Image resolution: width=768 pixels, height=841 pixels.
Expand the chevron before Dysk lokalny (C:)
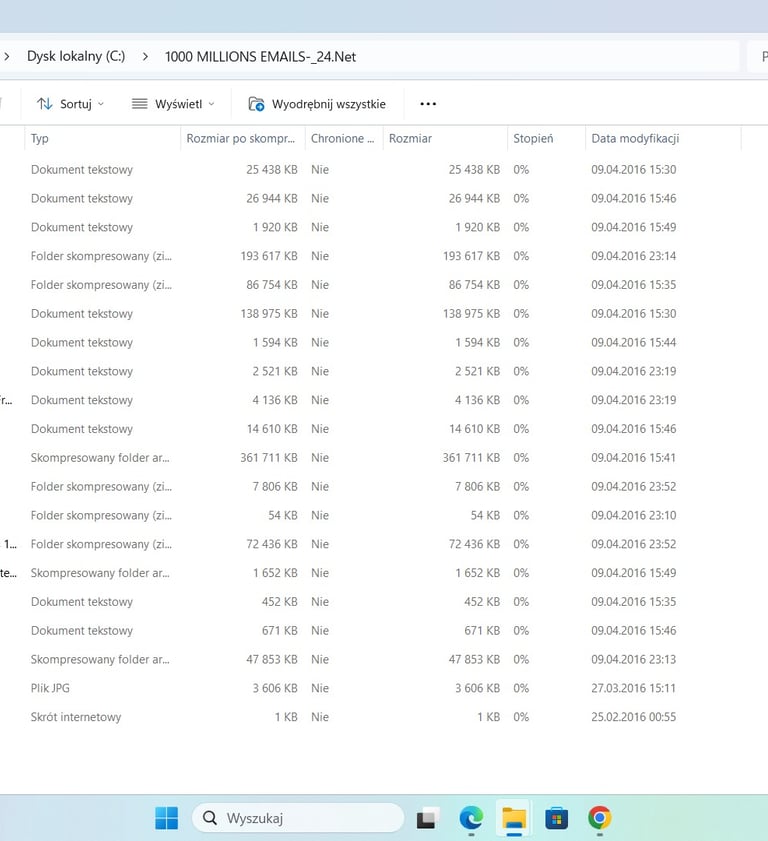[x=6, y=56]
